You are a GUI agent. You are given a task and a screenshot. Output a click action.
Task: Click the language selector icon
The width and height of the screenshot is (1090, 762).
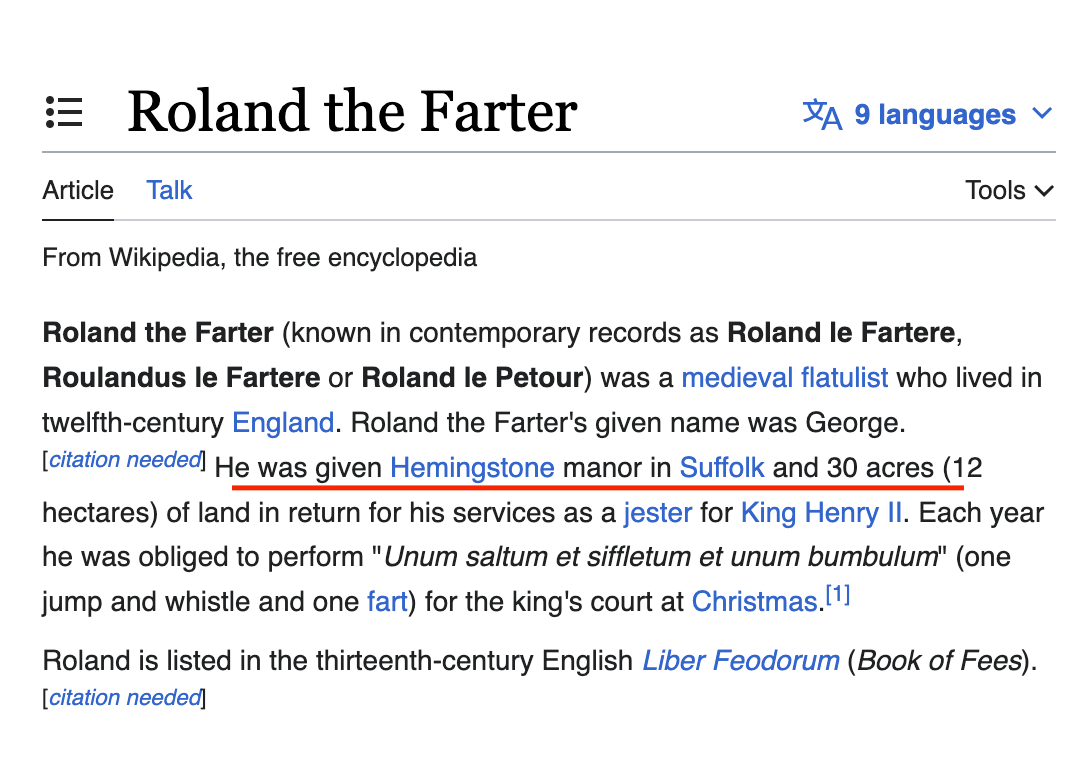pos(821,114)
